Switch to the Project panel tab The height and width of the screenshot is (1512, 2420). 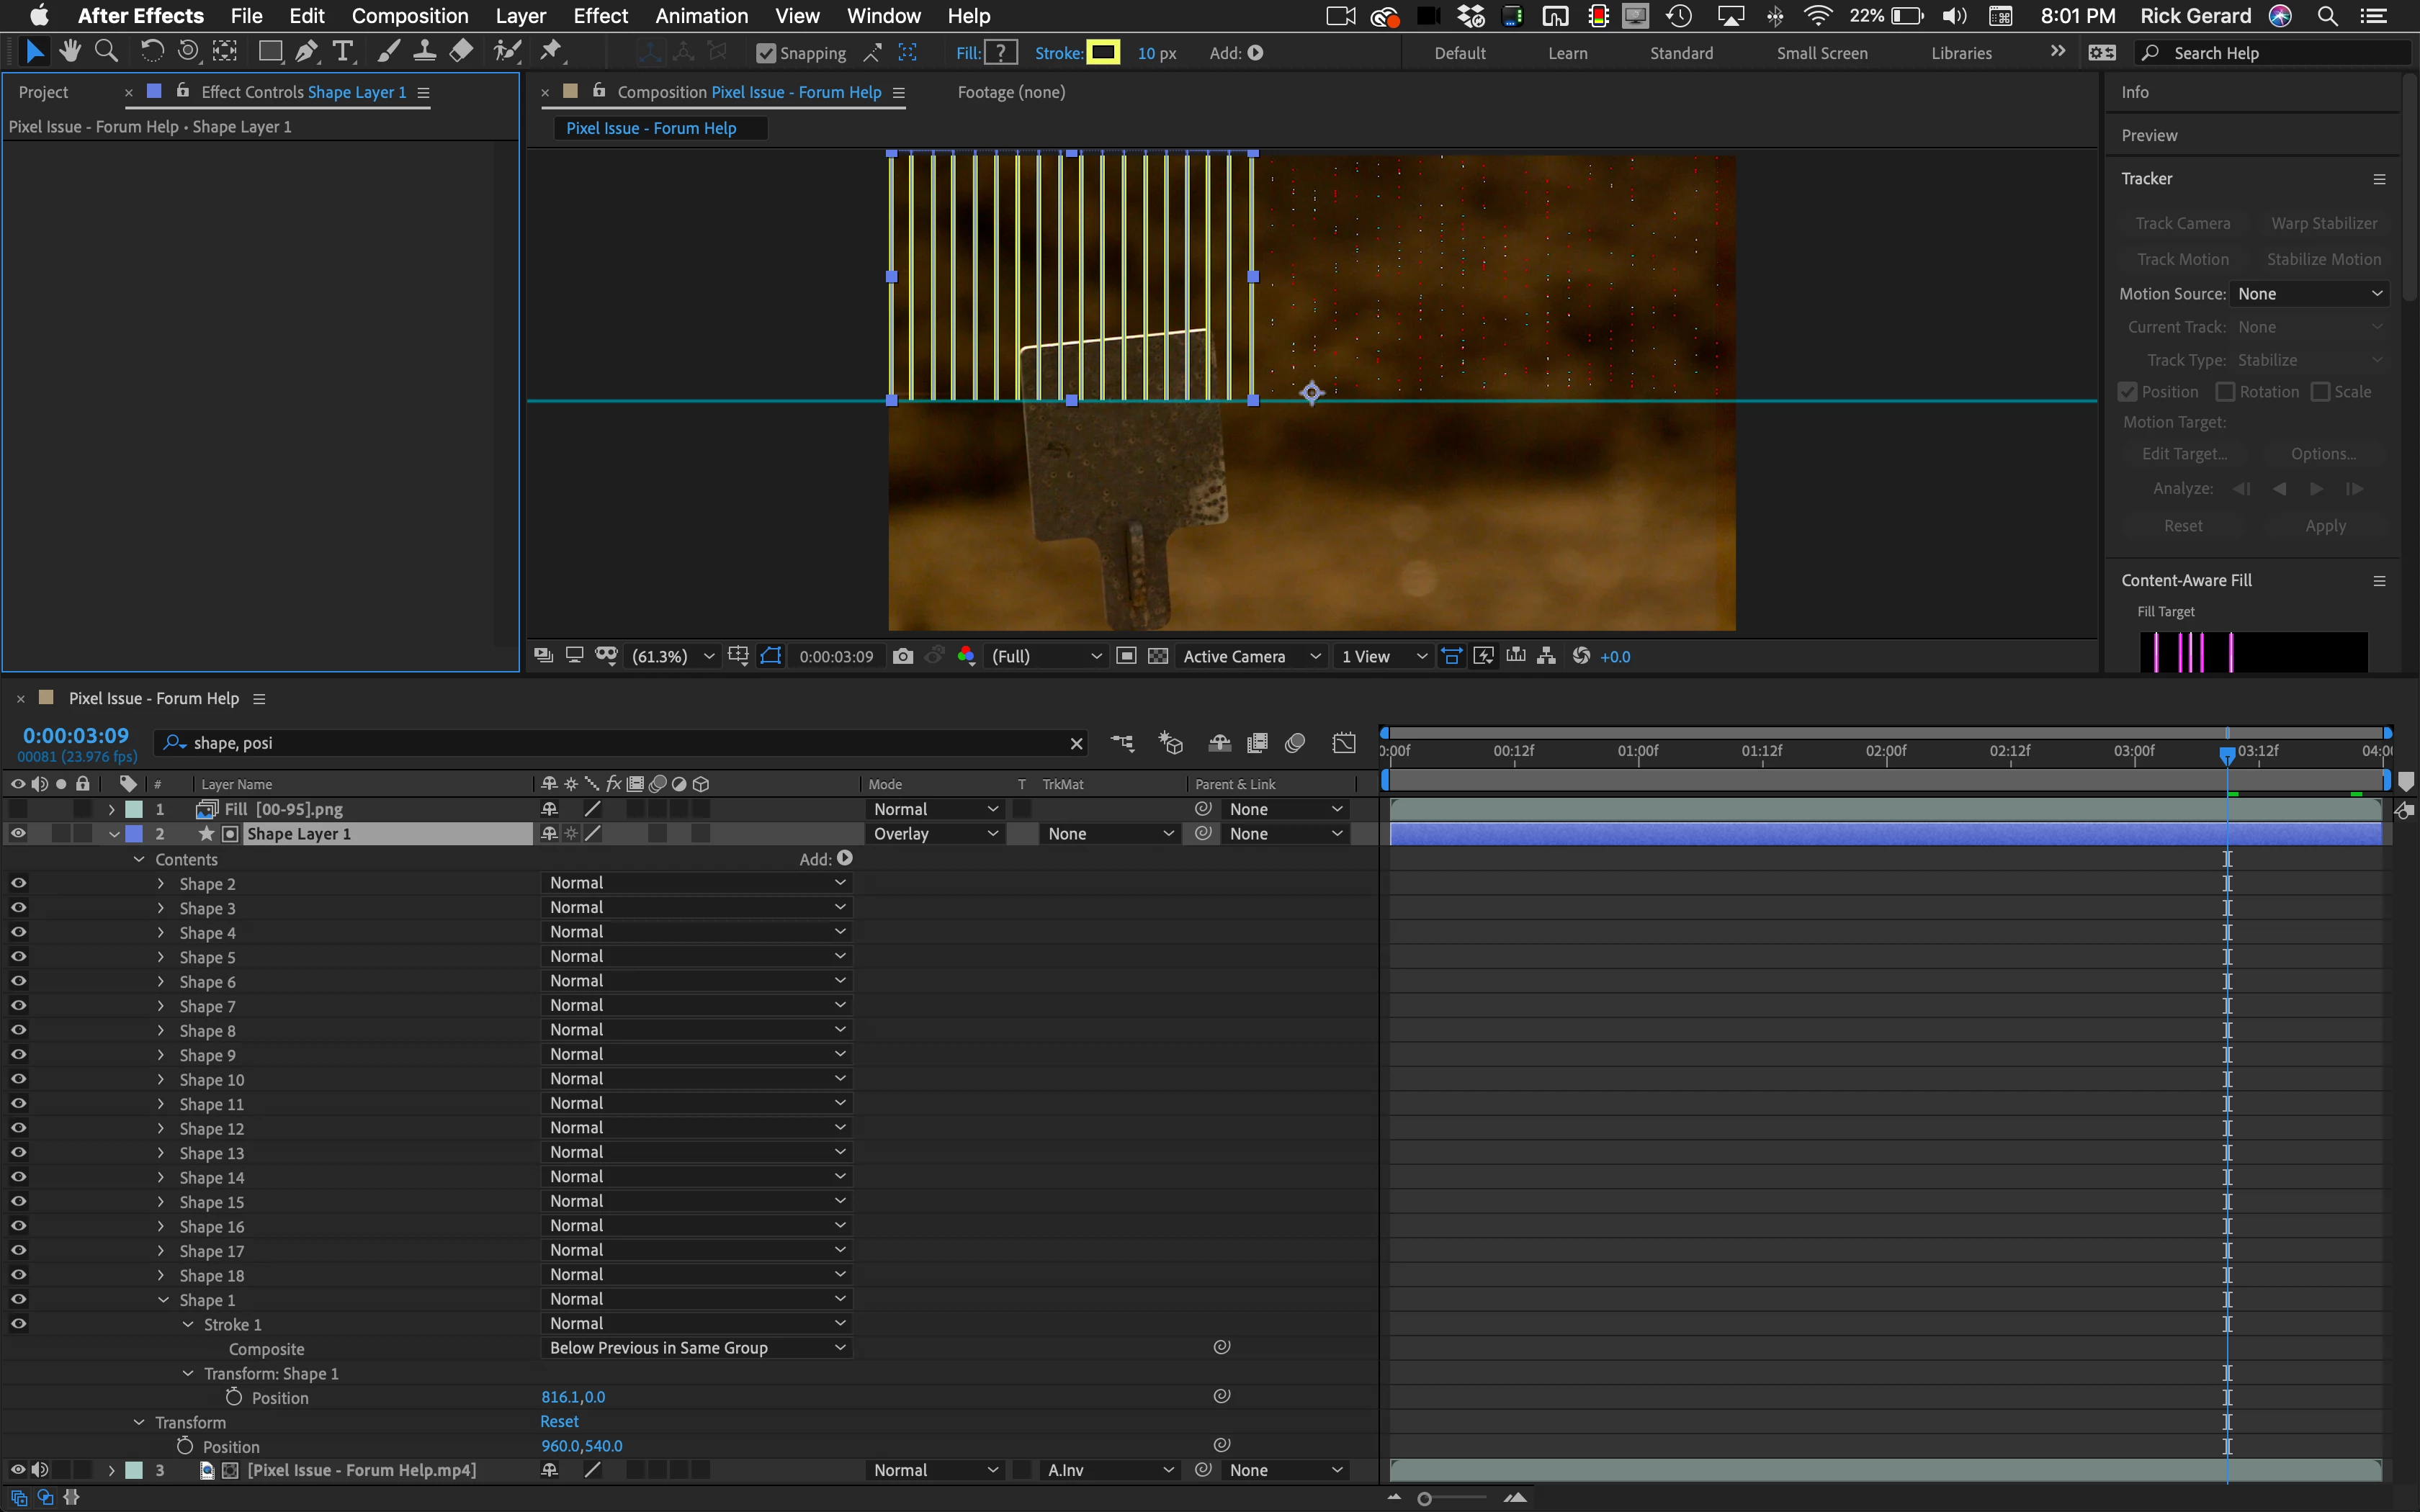click(x=43, y=92)
